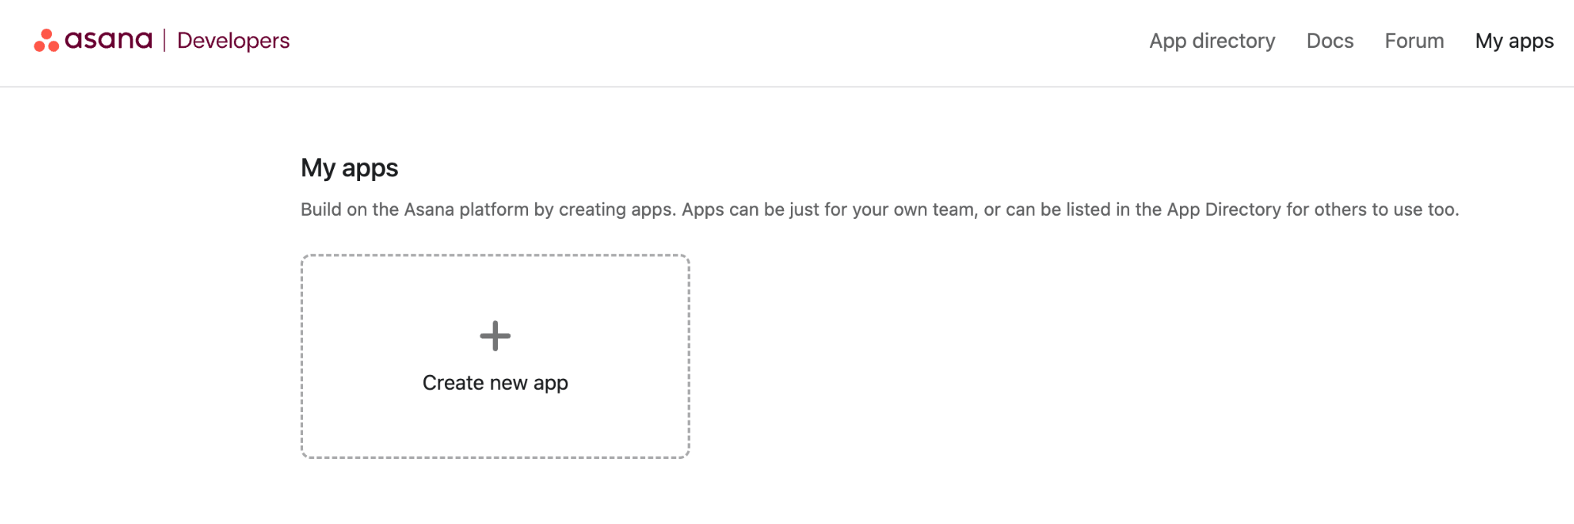Open the Developers home link
The height and width of the screenshot is (524, 1574).
point(233,41)
